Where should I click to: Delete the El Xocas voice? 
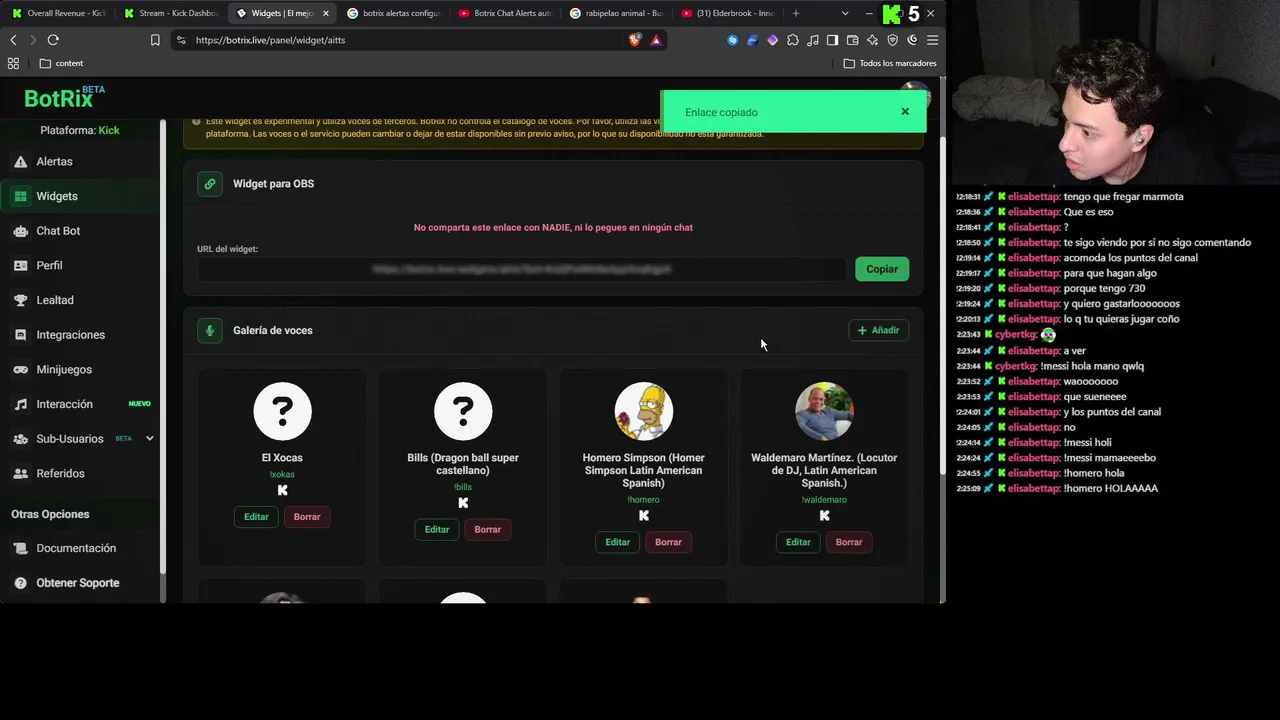tap(307, 517)
